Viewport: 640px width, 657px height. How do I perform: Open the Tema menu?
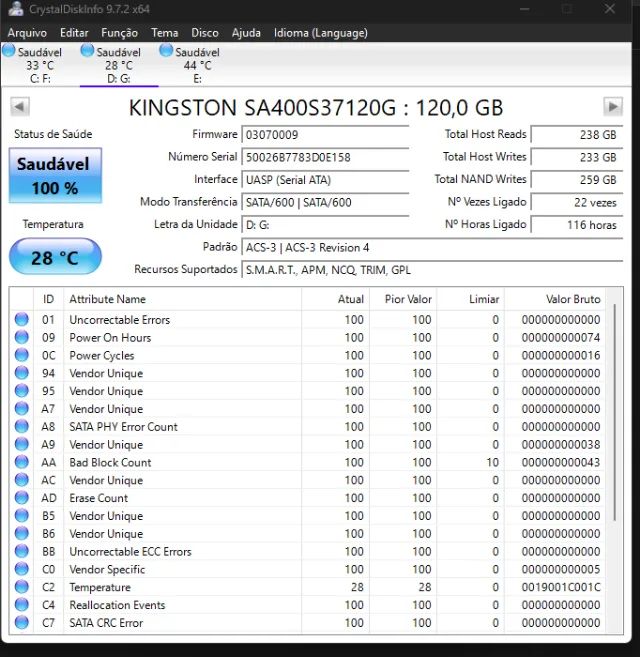165,33
